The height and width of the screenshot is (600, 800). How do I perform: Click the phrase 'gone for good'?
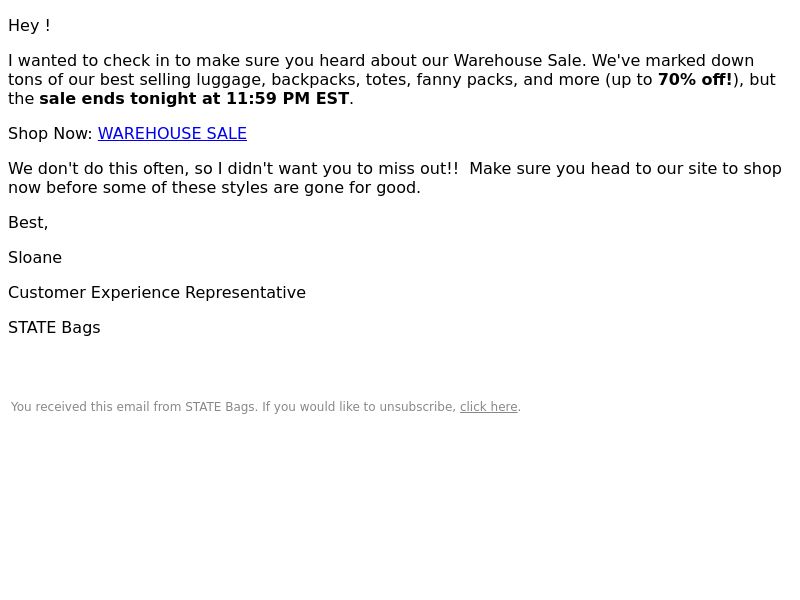pyautogui.click(x=360, y=188)
